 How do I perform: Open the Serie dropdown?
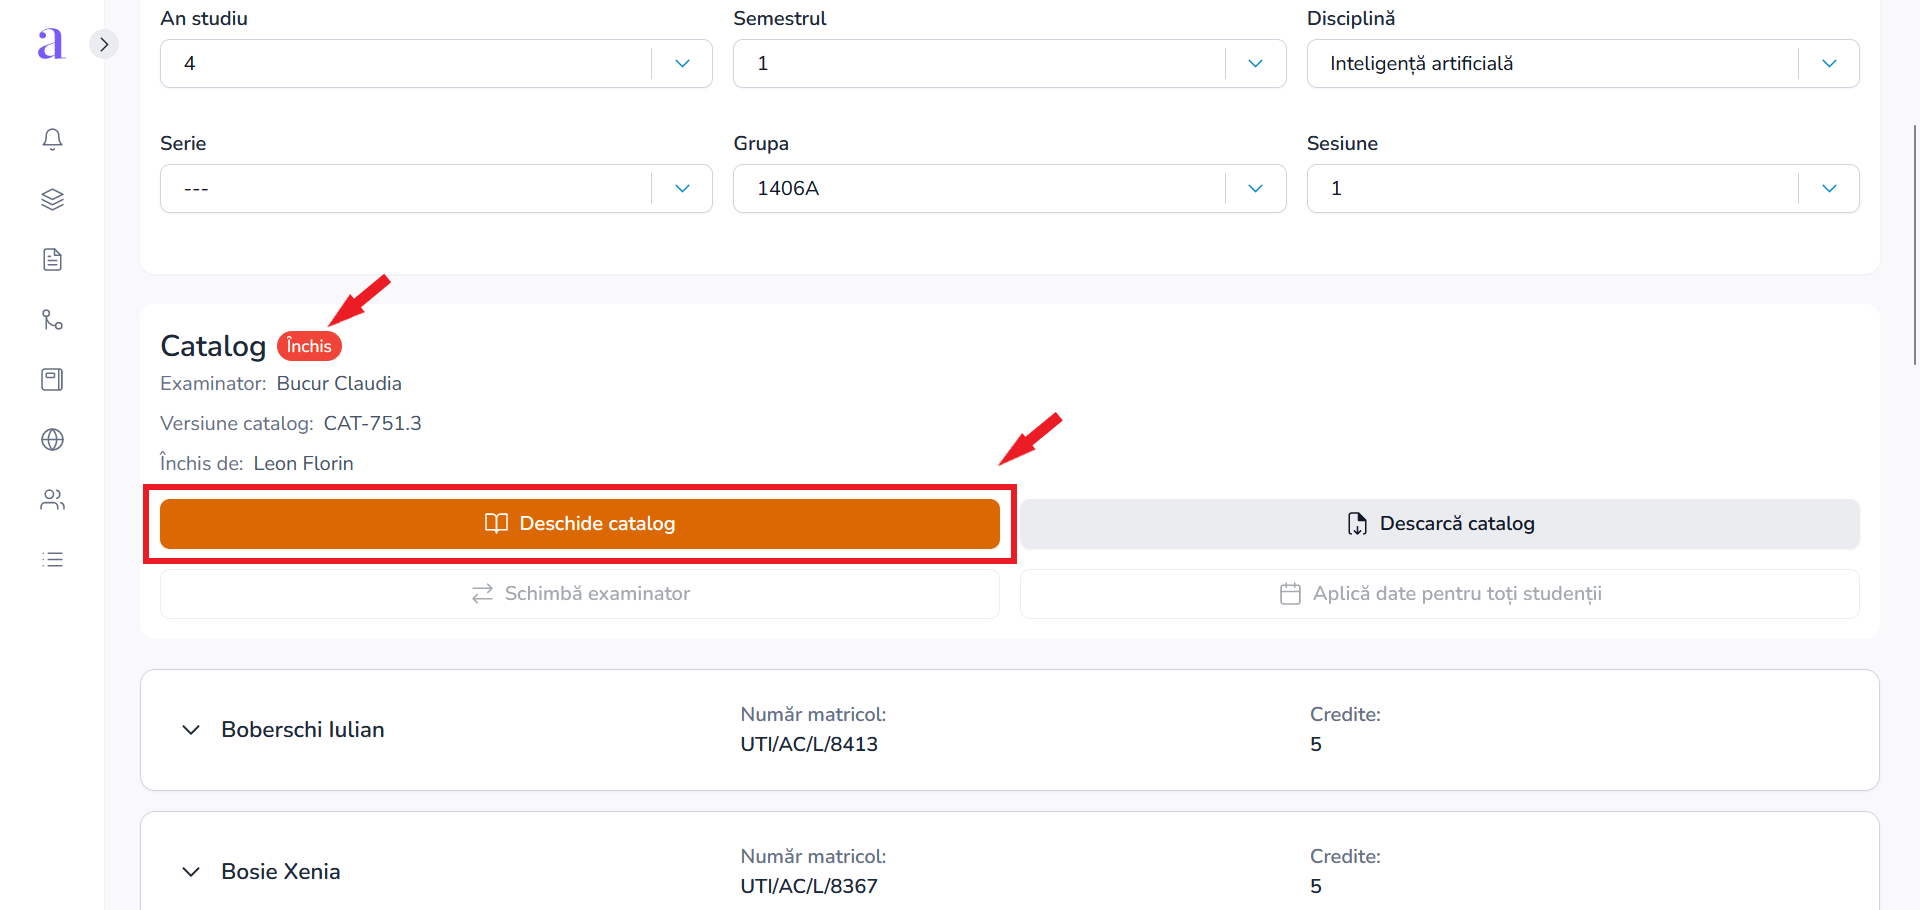(436, 189)
